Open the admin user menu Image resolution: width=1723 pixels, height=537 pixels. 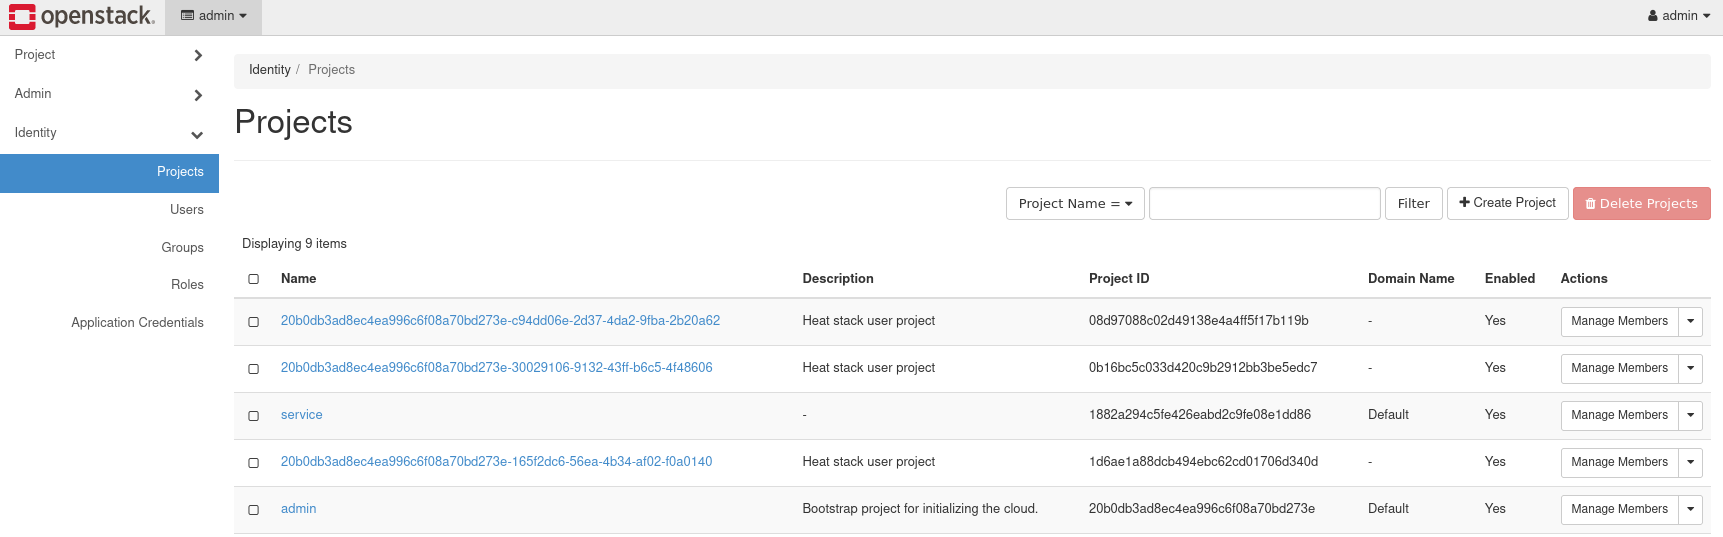(1679, 16)
